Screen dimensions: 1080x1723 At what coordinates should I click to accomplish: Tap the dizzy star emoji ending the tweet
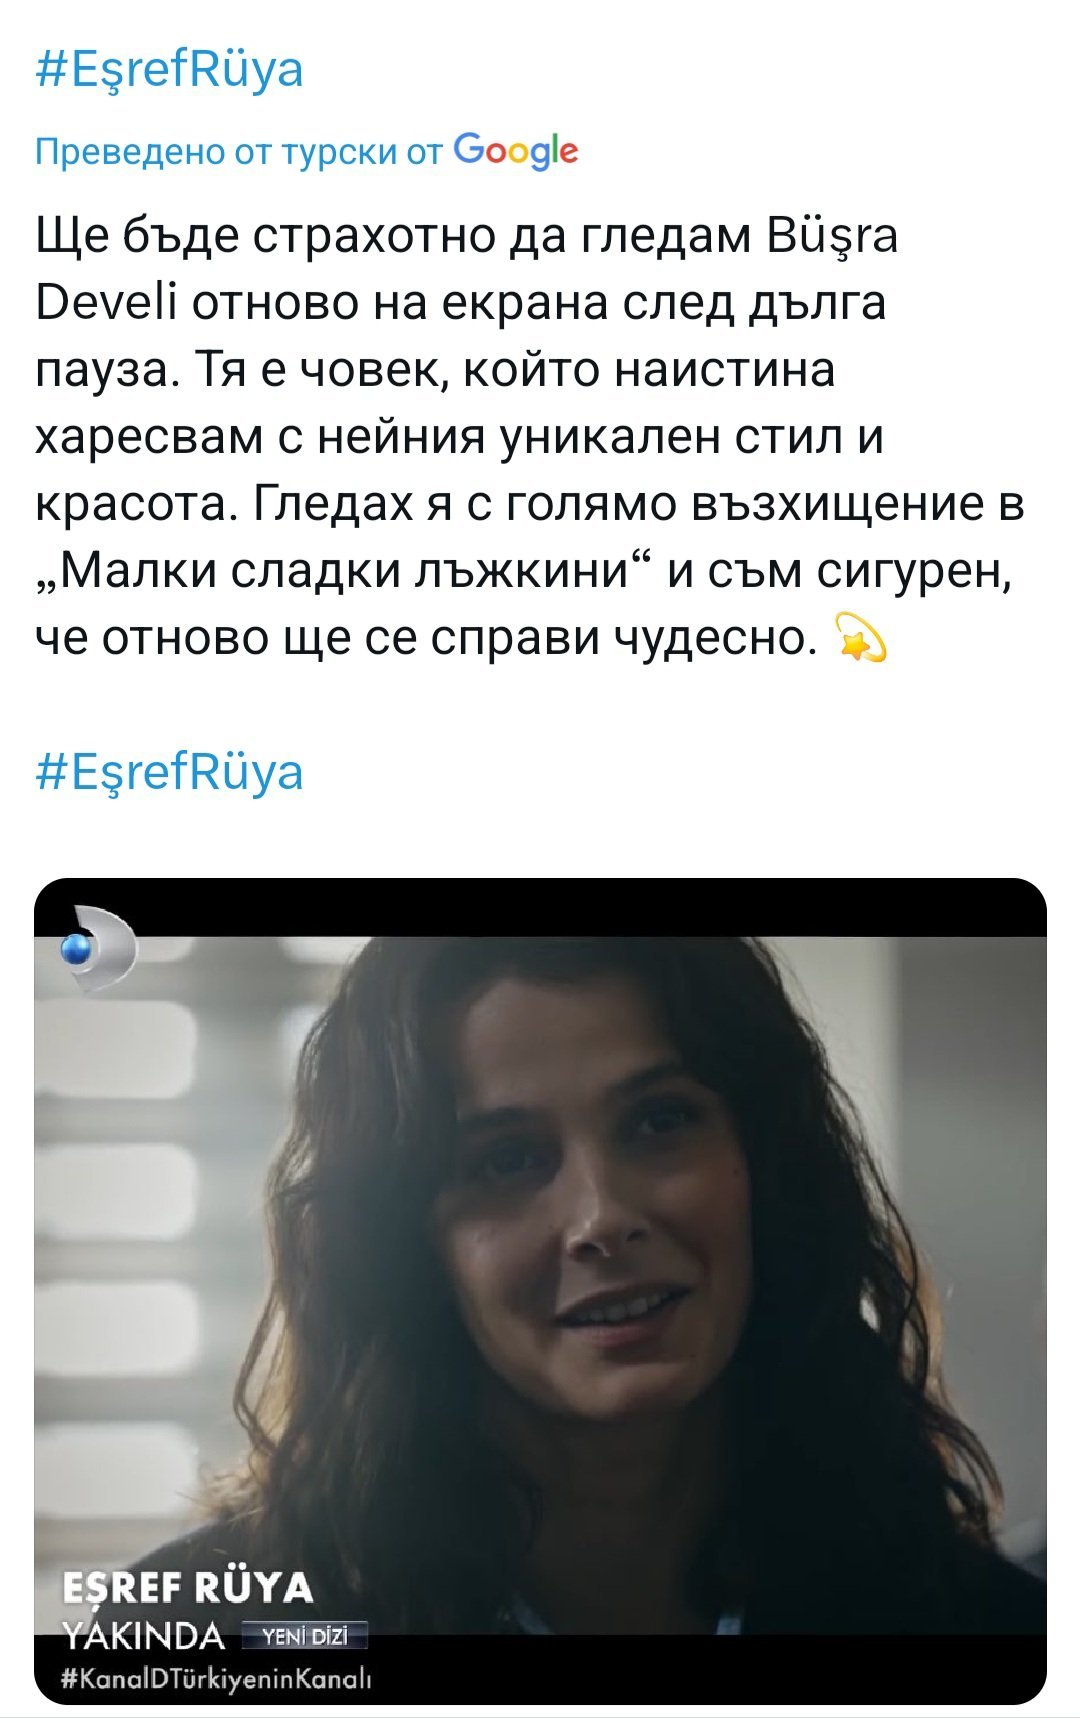pyautogui.click(x=859, y=636)
